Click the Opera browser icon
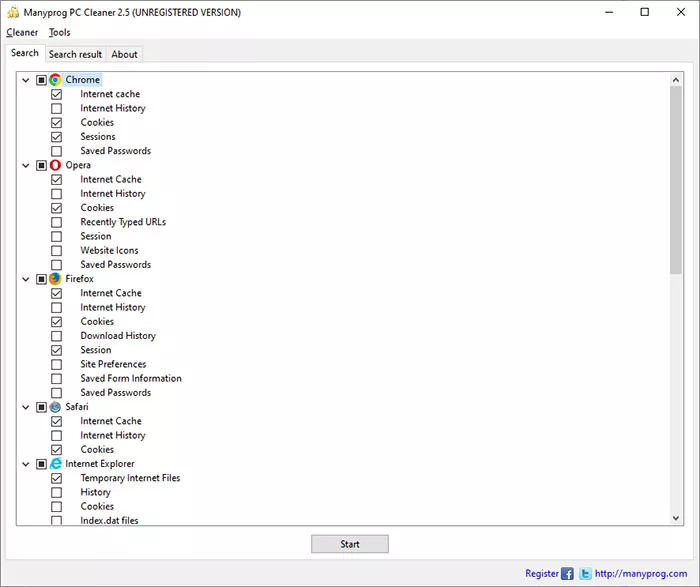This screenshot has width=700, height=587. (55, 165)
